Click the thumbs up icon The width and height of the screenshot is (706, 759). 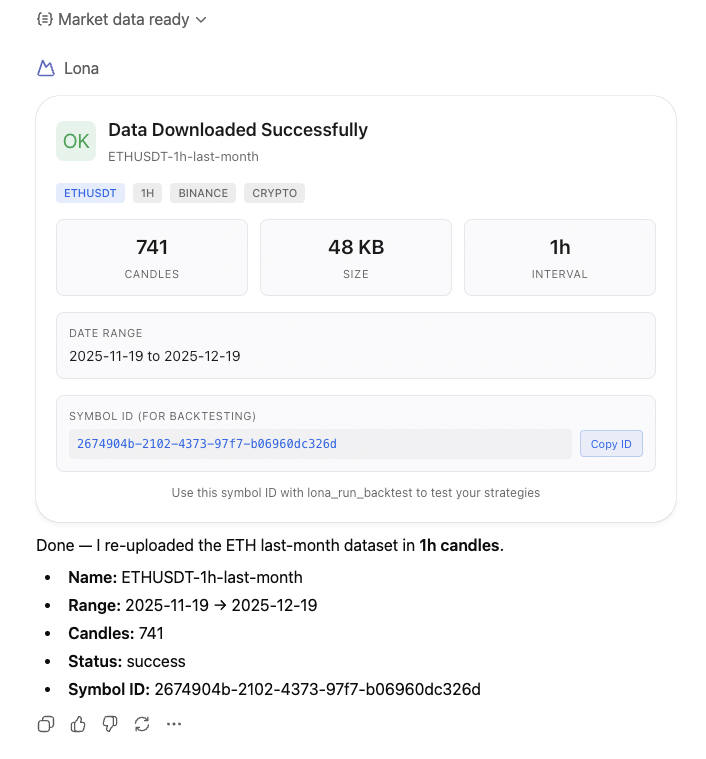click(78, 724)
